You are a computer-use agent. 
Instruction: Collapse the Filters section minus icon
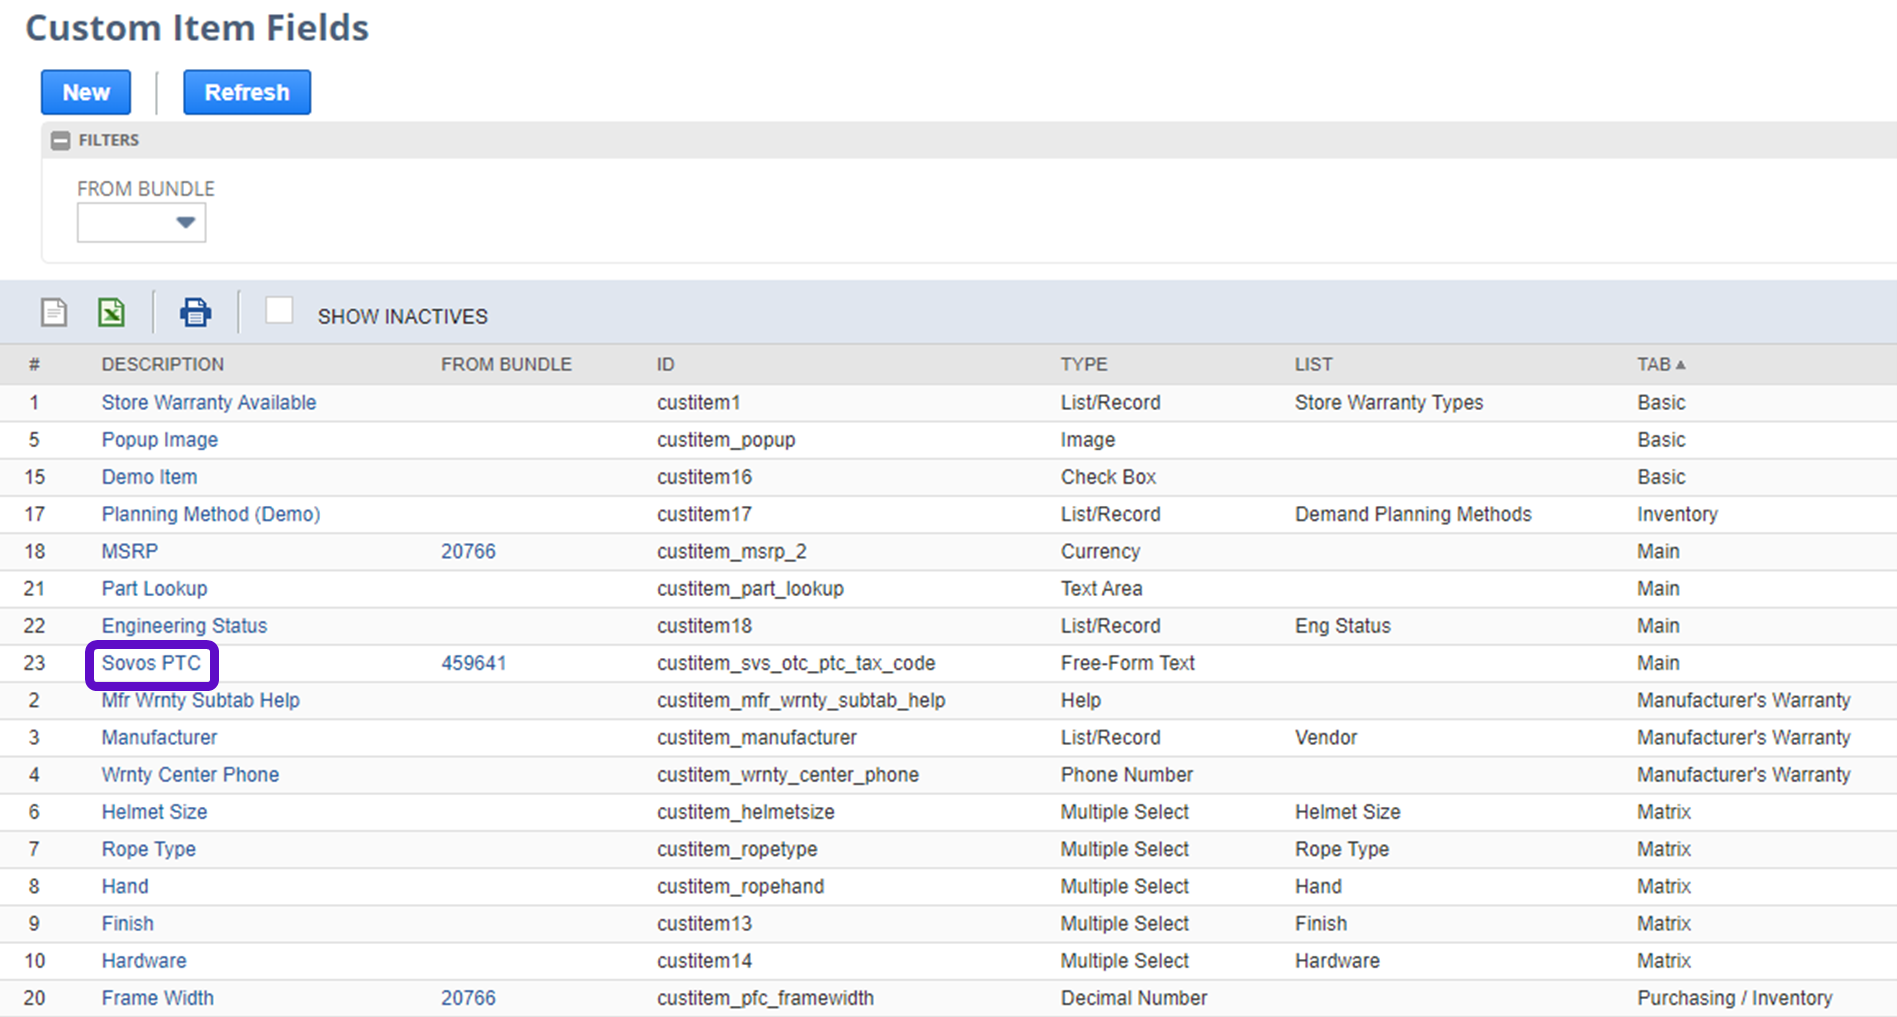point(61,141)
